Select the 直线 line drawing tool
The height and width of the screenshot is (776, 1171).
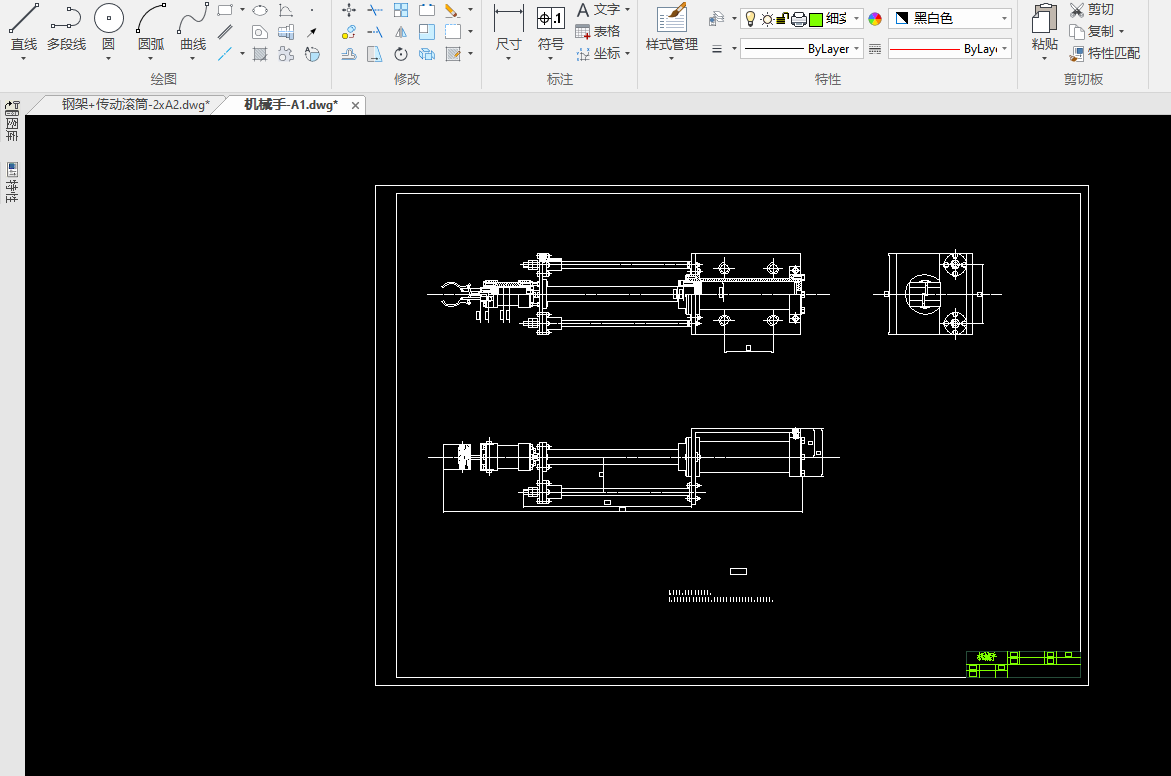pyautogui.click(x=23, y=27)
